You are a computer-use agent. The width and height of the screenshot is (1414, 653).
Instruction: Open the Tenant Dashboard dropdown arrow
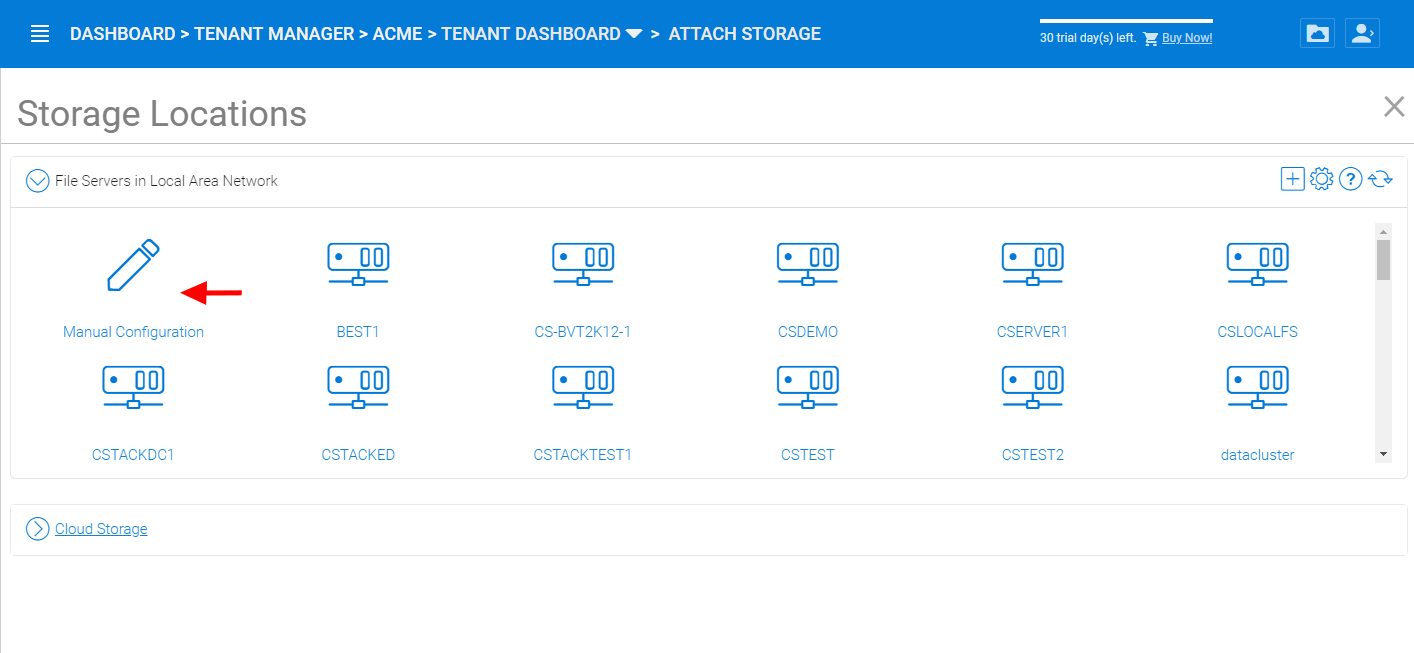pyautogui.click(x=634, y=34)
